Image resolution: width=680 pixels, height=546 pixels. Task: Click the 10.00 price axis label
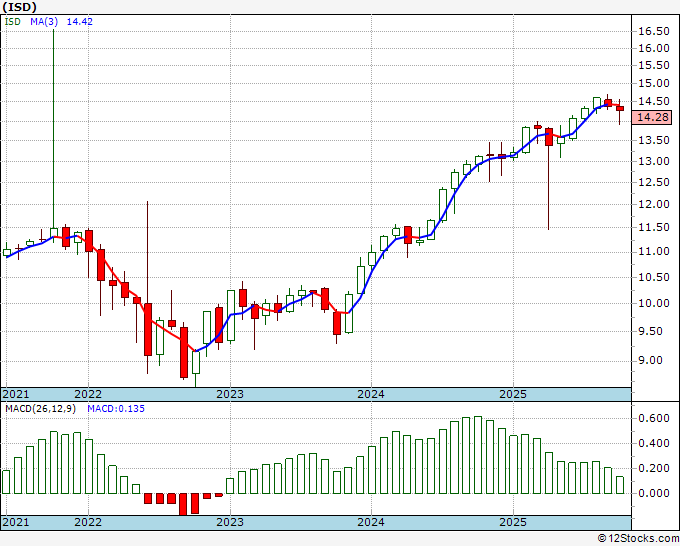pyautogui.click(x=654, y=304)
